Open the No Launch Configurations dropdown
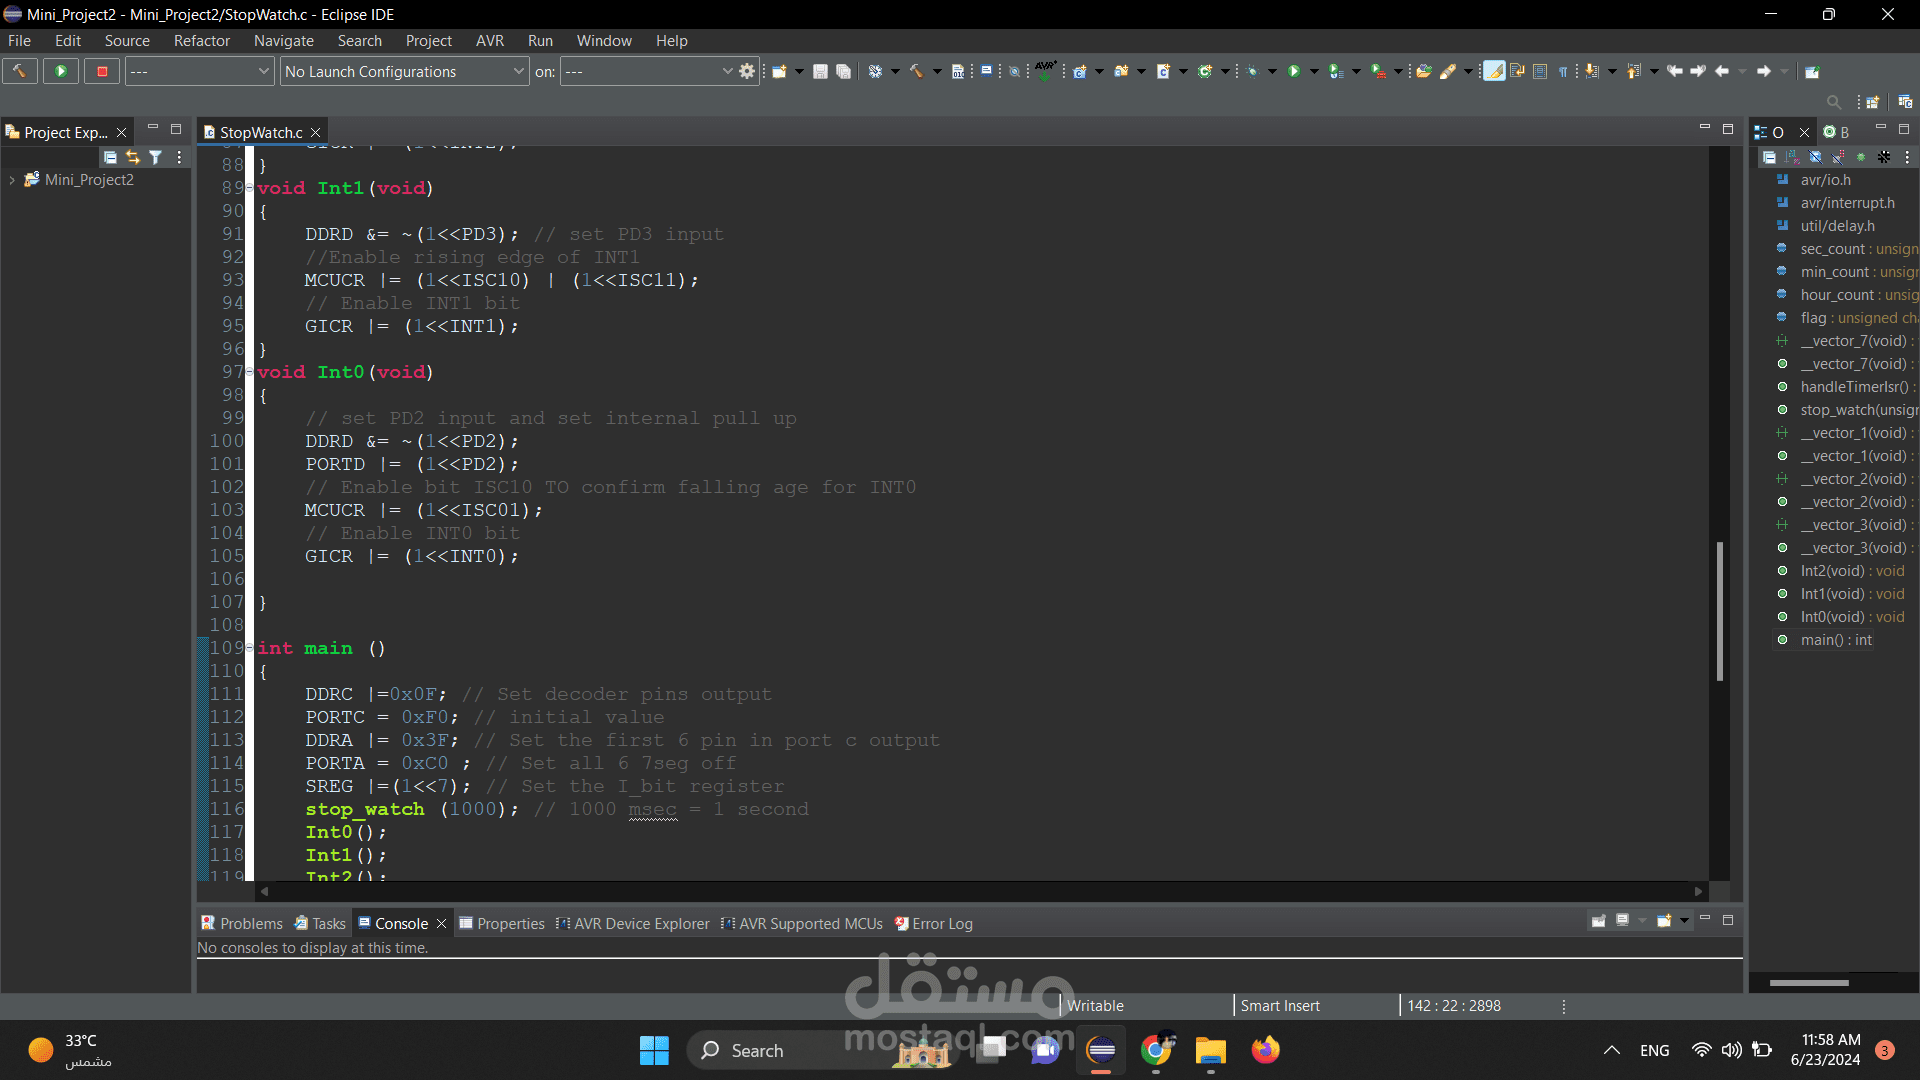 (404, 71)
